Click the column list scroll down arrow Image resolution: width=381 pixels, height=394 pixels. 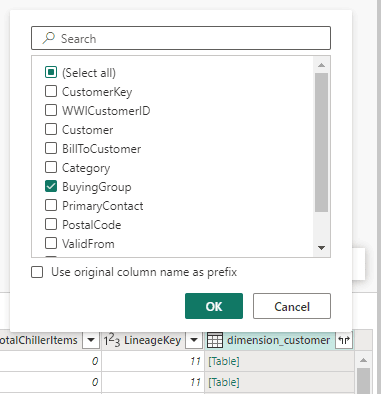[x=321, y=248]
